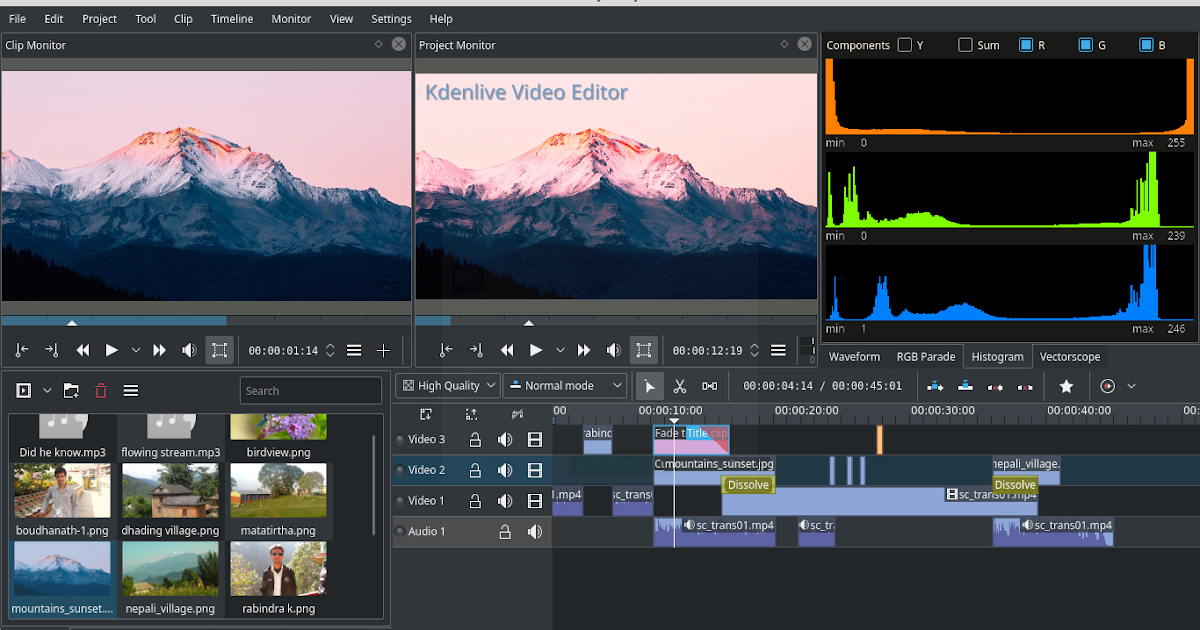1200x630 pixels.
Task: Click the Dissolve transition on Video 2
Action: (748, 484)
